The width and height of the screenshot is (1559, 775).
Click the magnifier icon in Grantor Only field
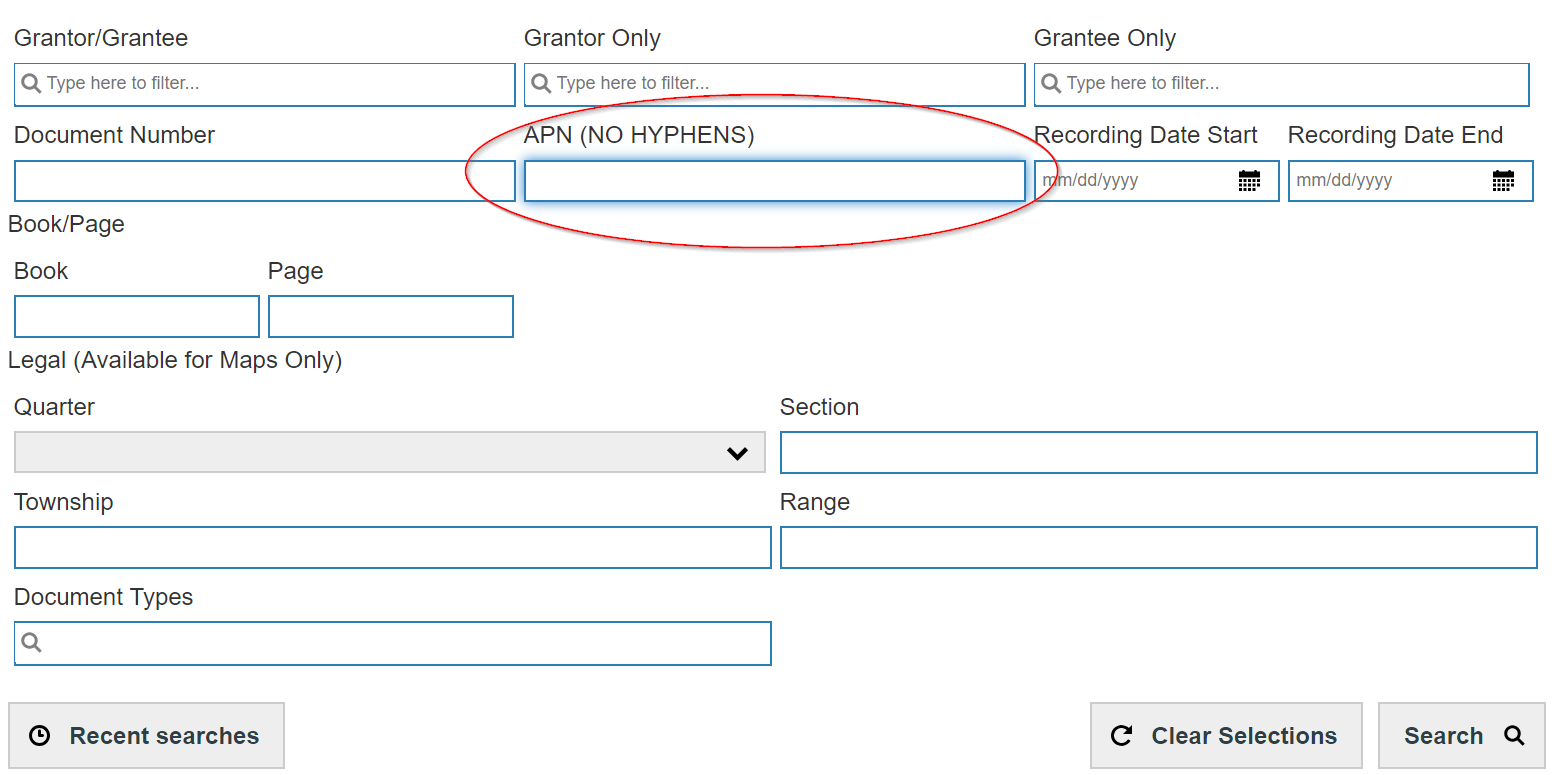point(541,84)
